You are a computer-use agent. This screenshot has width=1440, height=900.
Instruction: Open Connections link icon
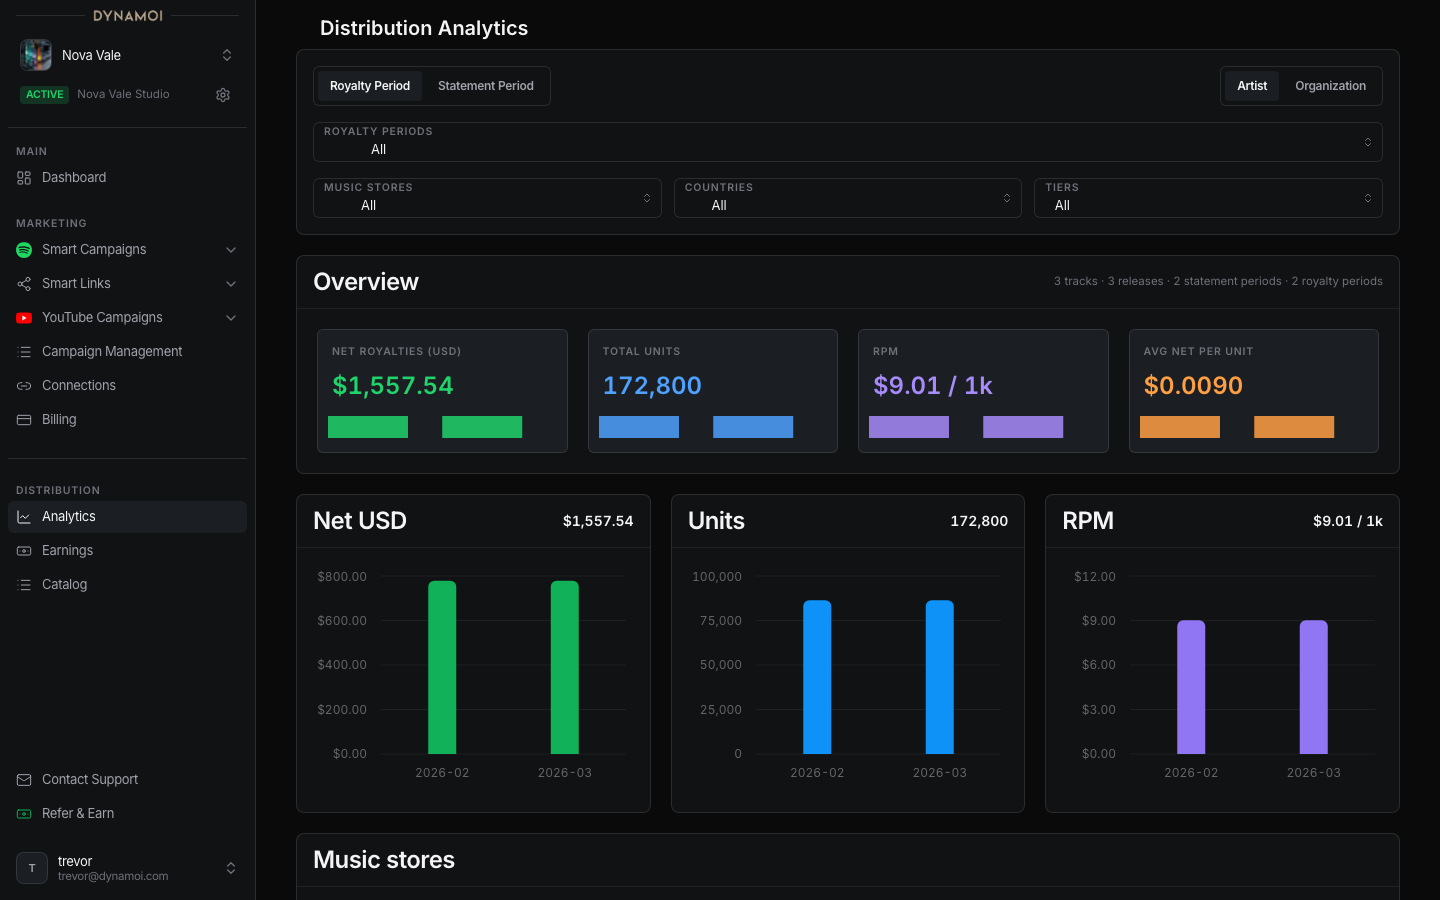coord(24,386)
